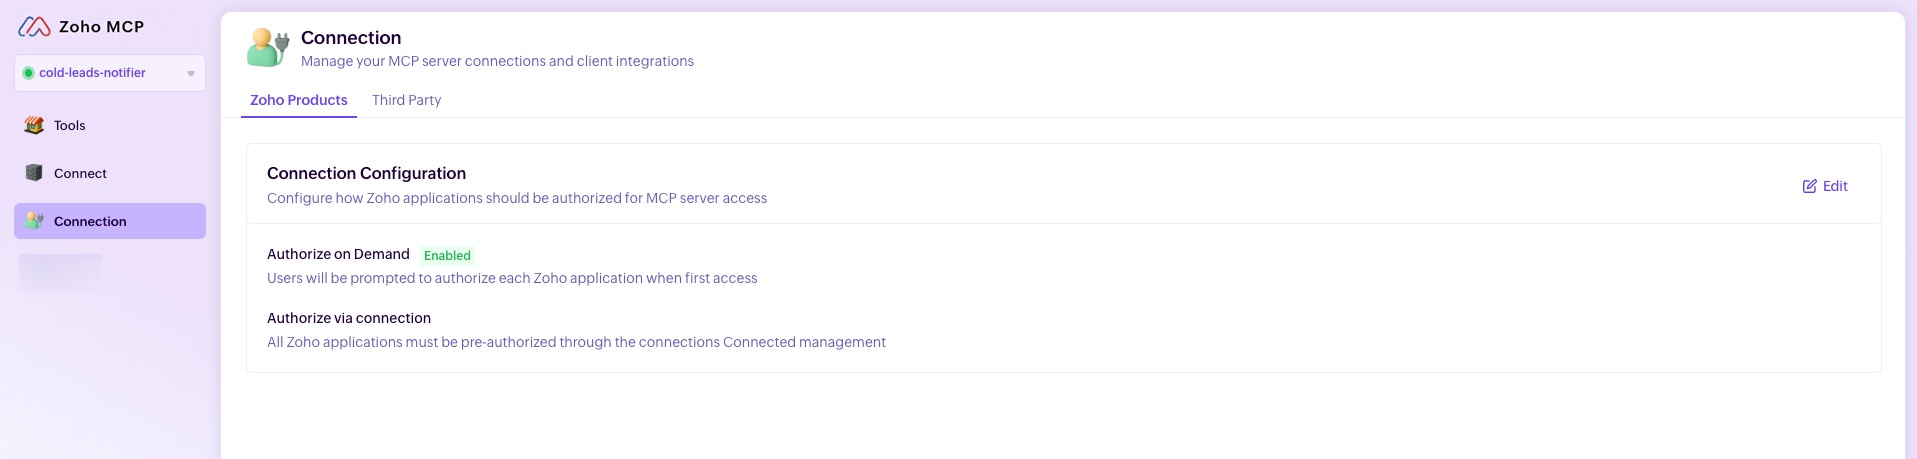Click the Connection Configuration heading
The height and width of the screenshot is (459, 1917).
point(366,173)
